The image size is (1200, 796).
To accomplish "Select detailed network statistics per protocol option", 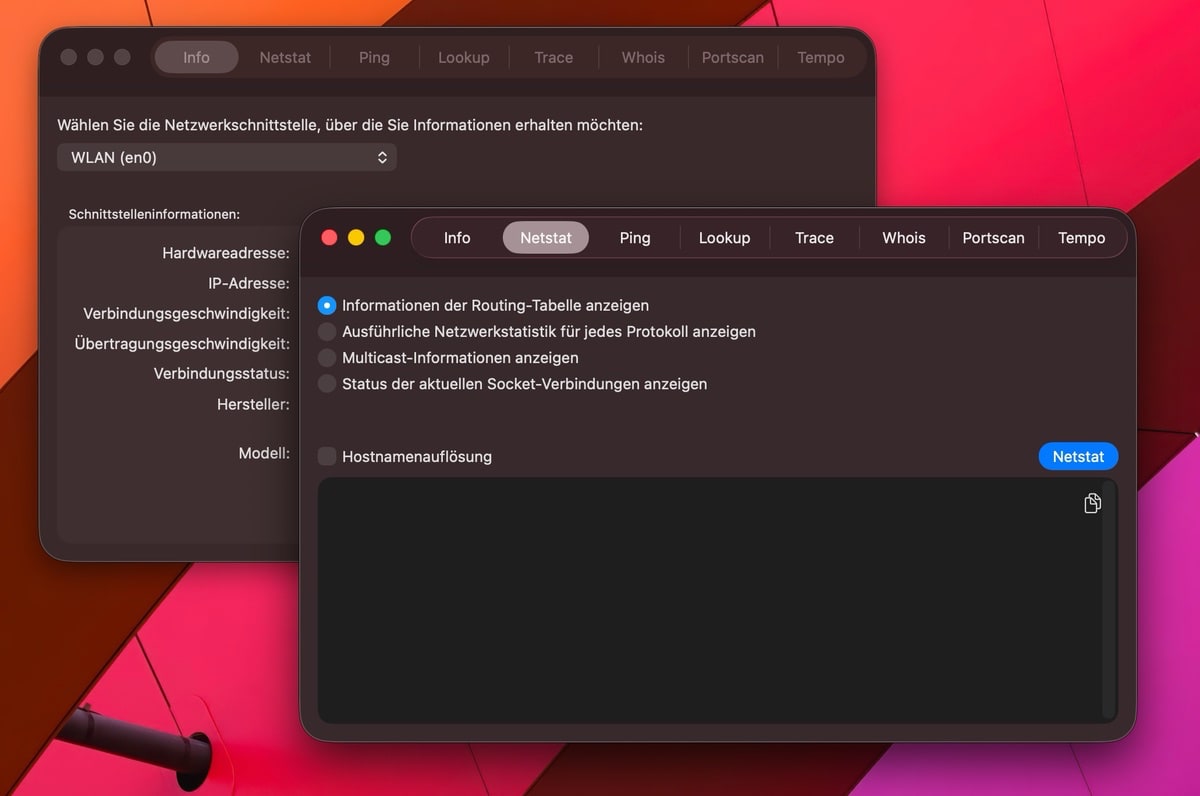I will (x=327, y=331).
